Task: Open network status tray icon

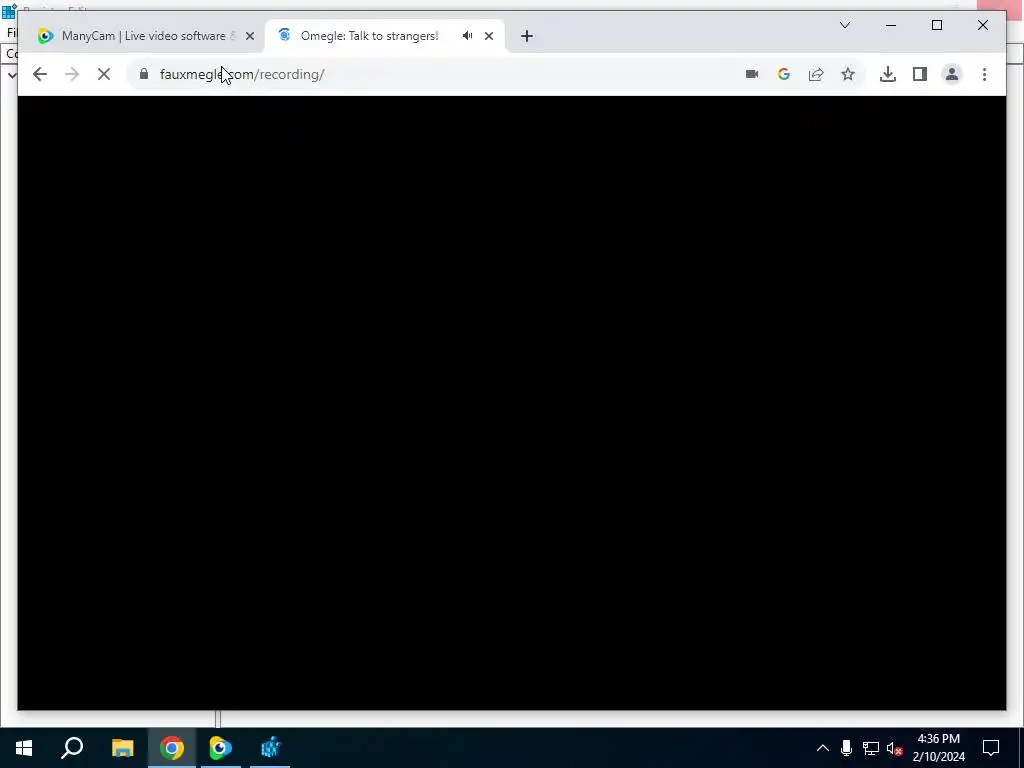Action: click(x=871, y=748)
